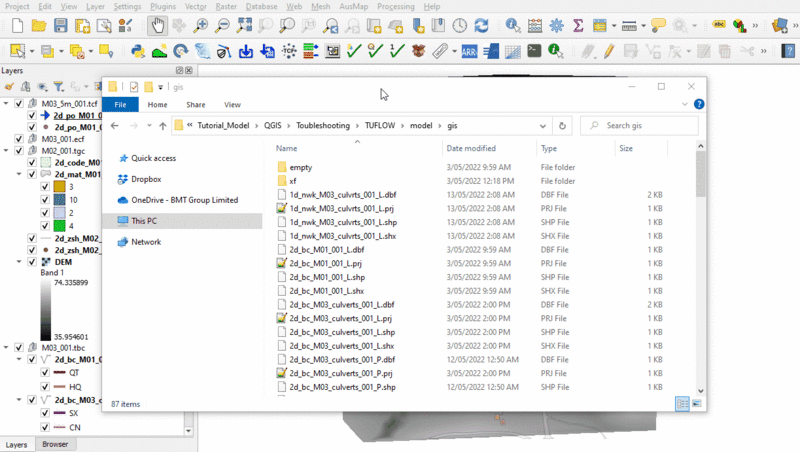
Task: Collapse the M03_001.tbc group
Action: (x=7, y=347)
